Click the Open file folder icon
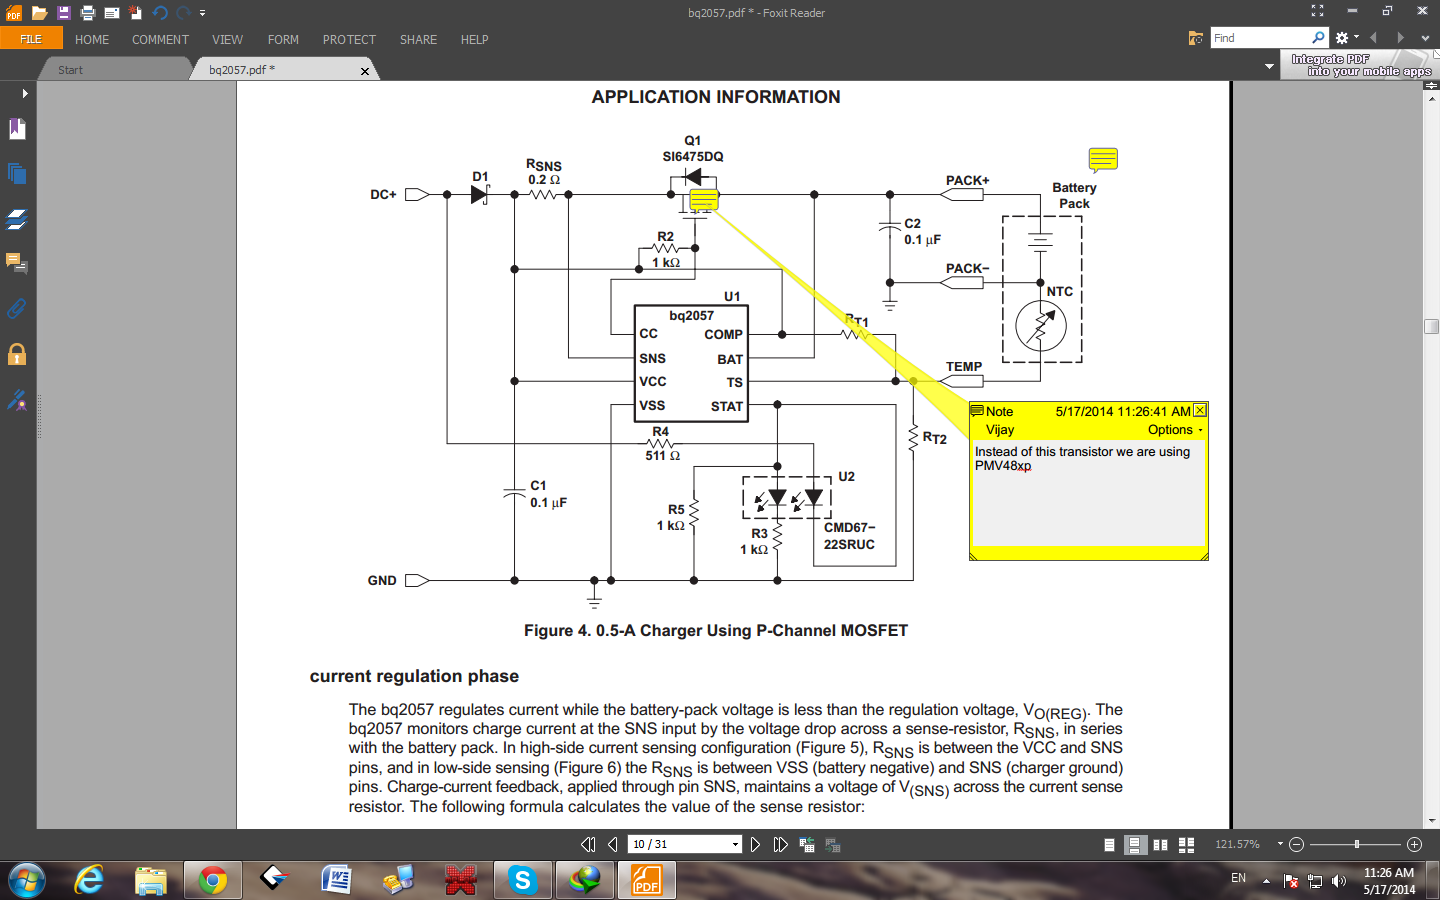Screen dimensions: 1440x900 tap(39, 13)
